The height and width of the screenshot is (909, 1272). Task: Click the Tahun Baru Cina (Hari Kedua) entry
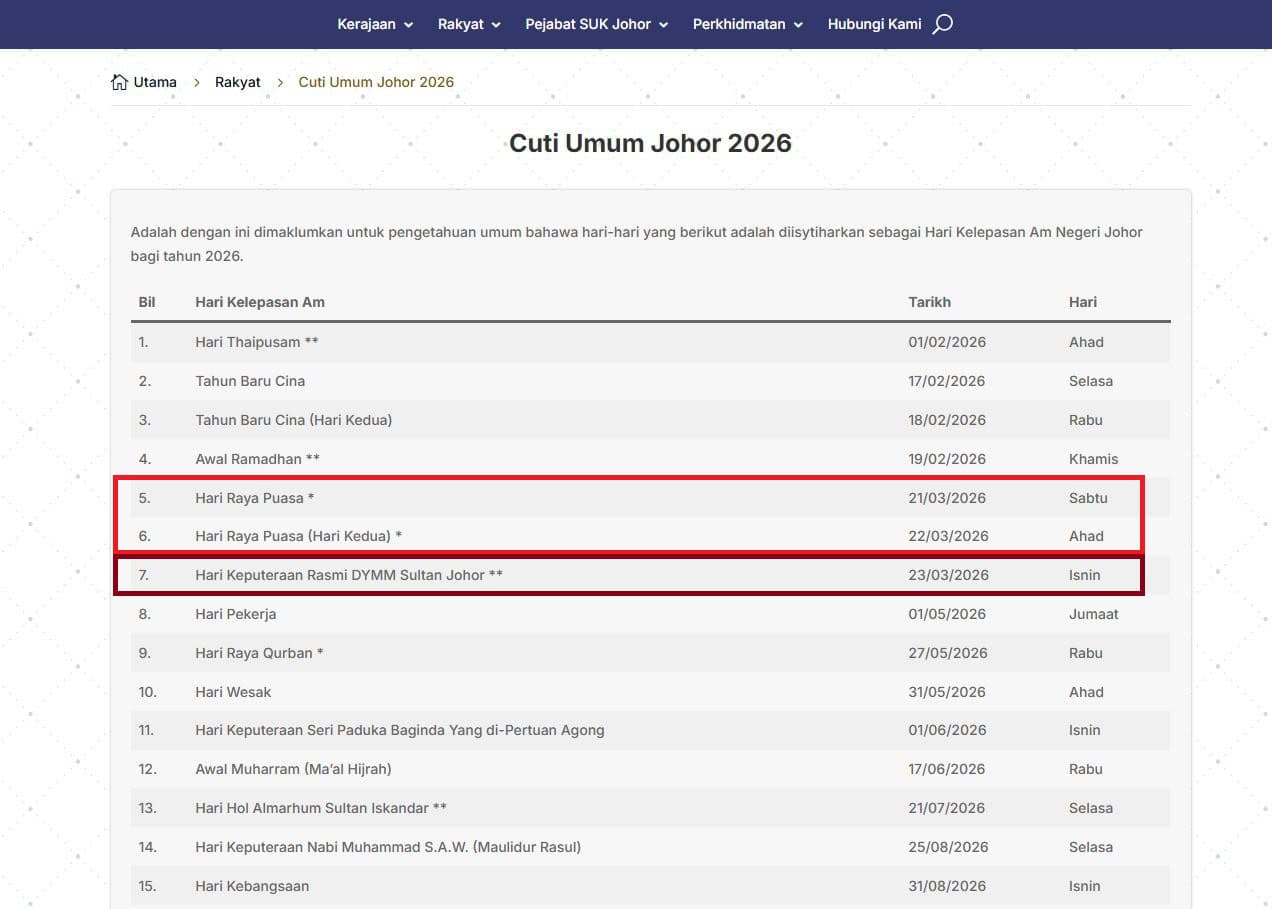tap(294, 420)
